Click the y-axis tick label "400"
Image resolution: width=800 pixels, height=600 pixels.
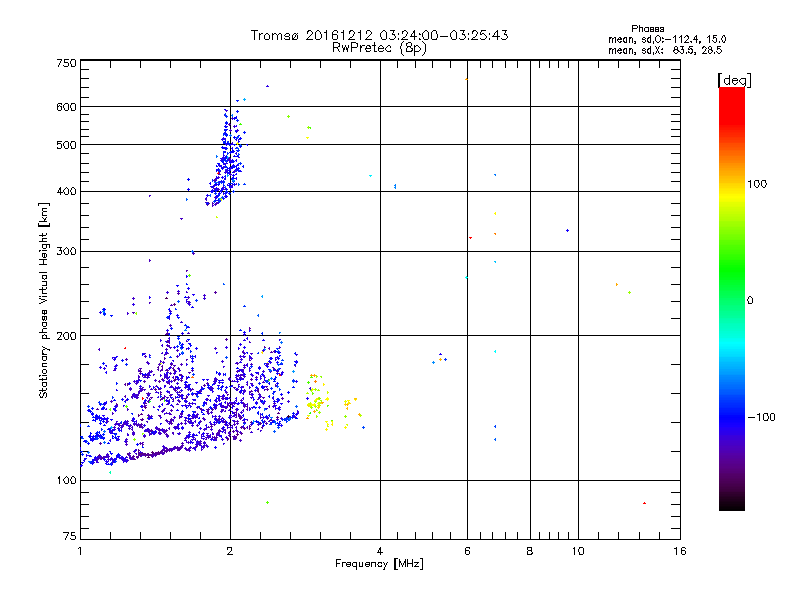[66, 192]
